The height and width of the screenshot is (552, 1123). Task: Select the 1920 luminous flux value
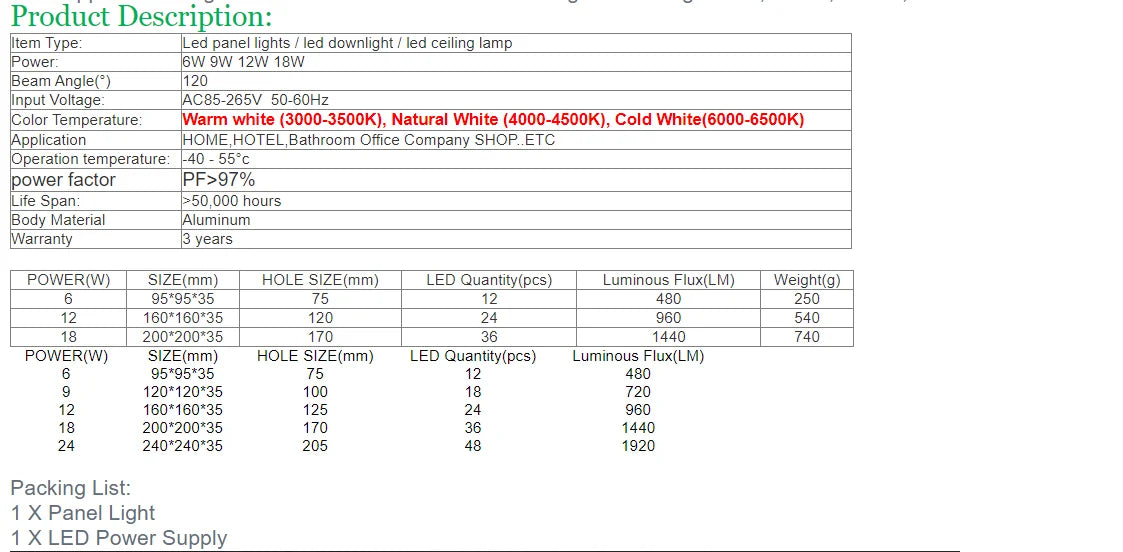(x=638, y=446)
